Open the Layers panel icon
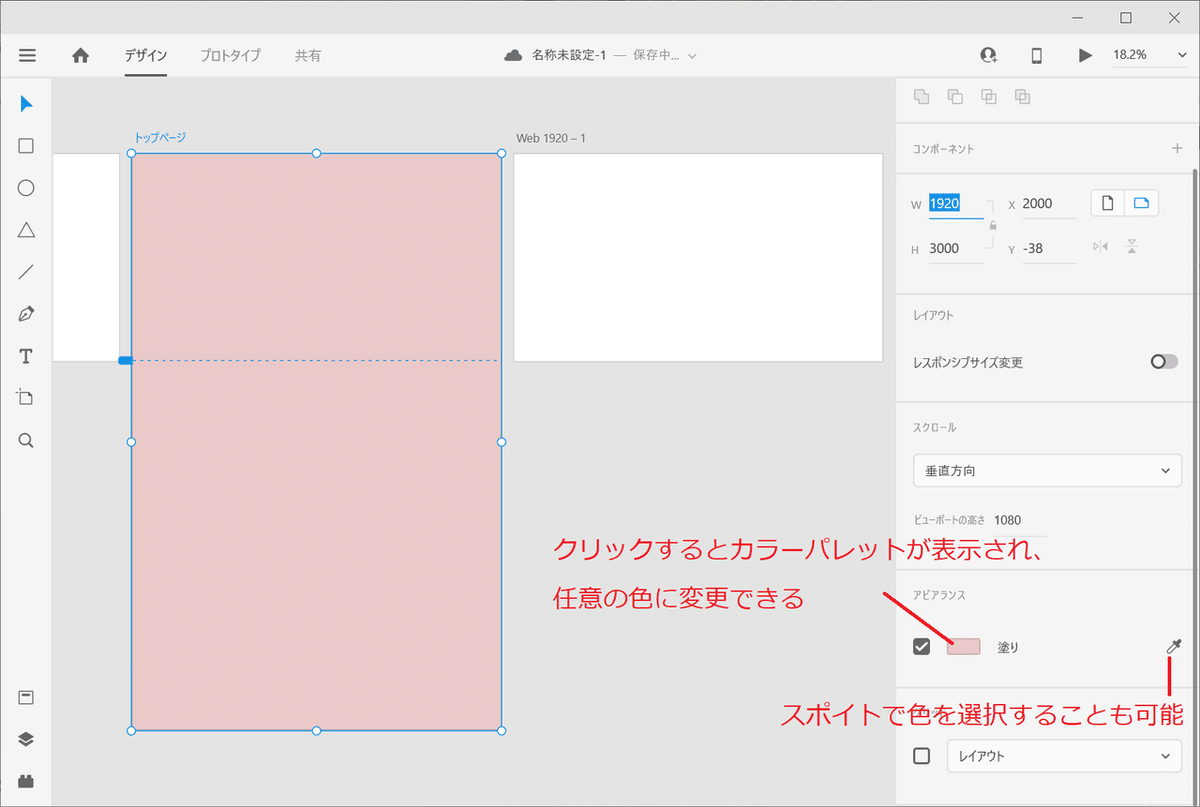Viewport: 1200px width, 807px height. coord(27,740)
